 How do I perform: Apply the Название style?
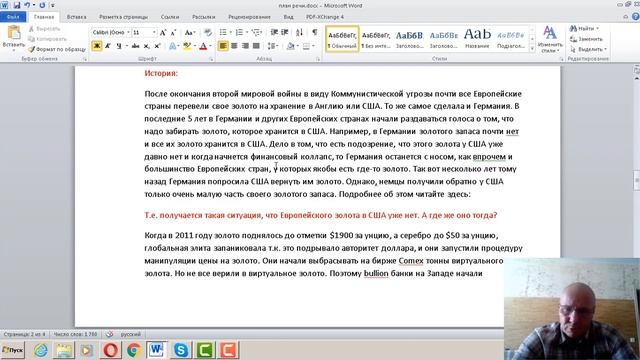(477, 39)
